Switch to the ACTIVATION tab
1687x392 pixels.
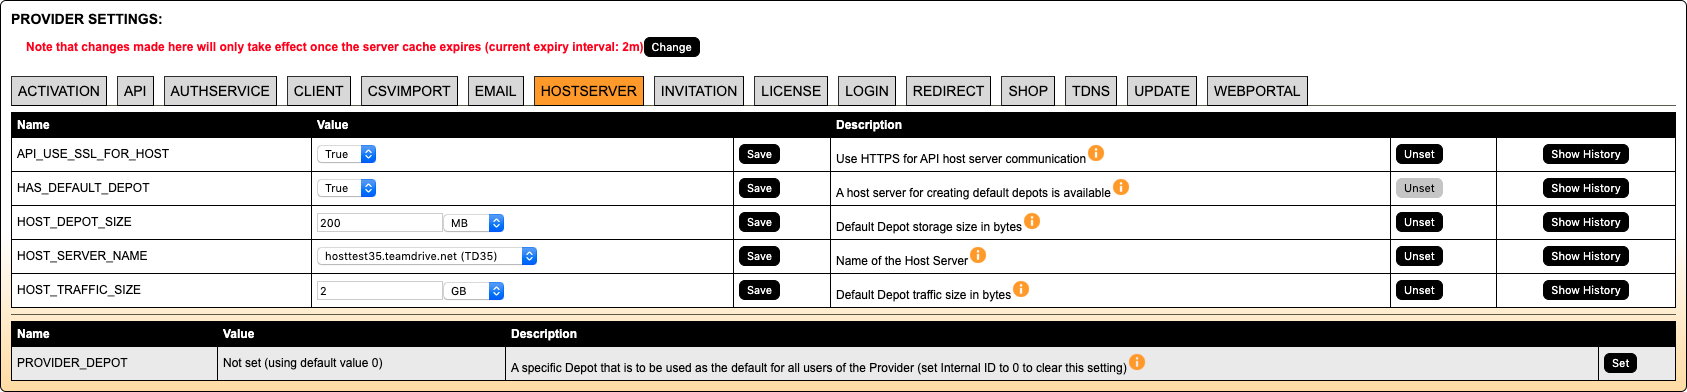pos(59,91)
